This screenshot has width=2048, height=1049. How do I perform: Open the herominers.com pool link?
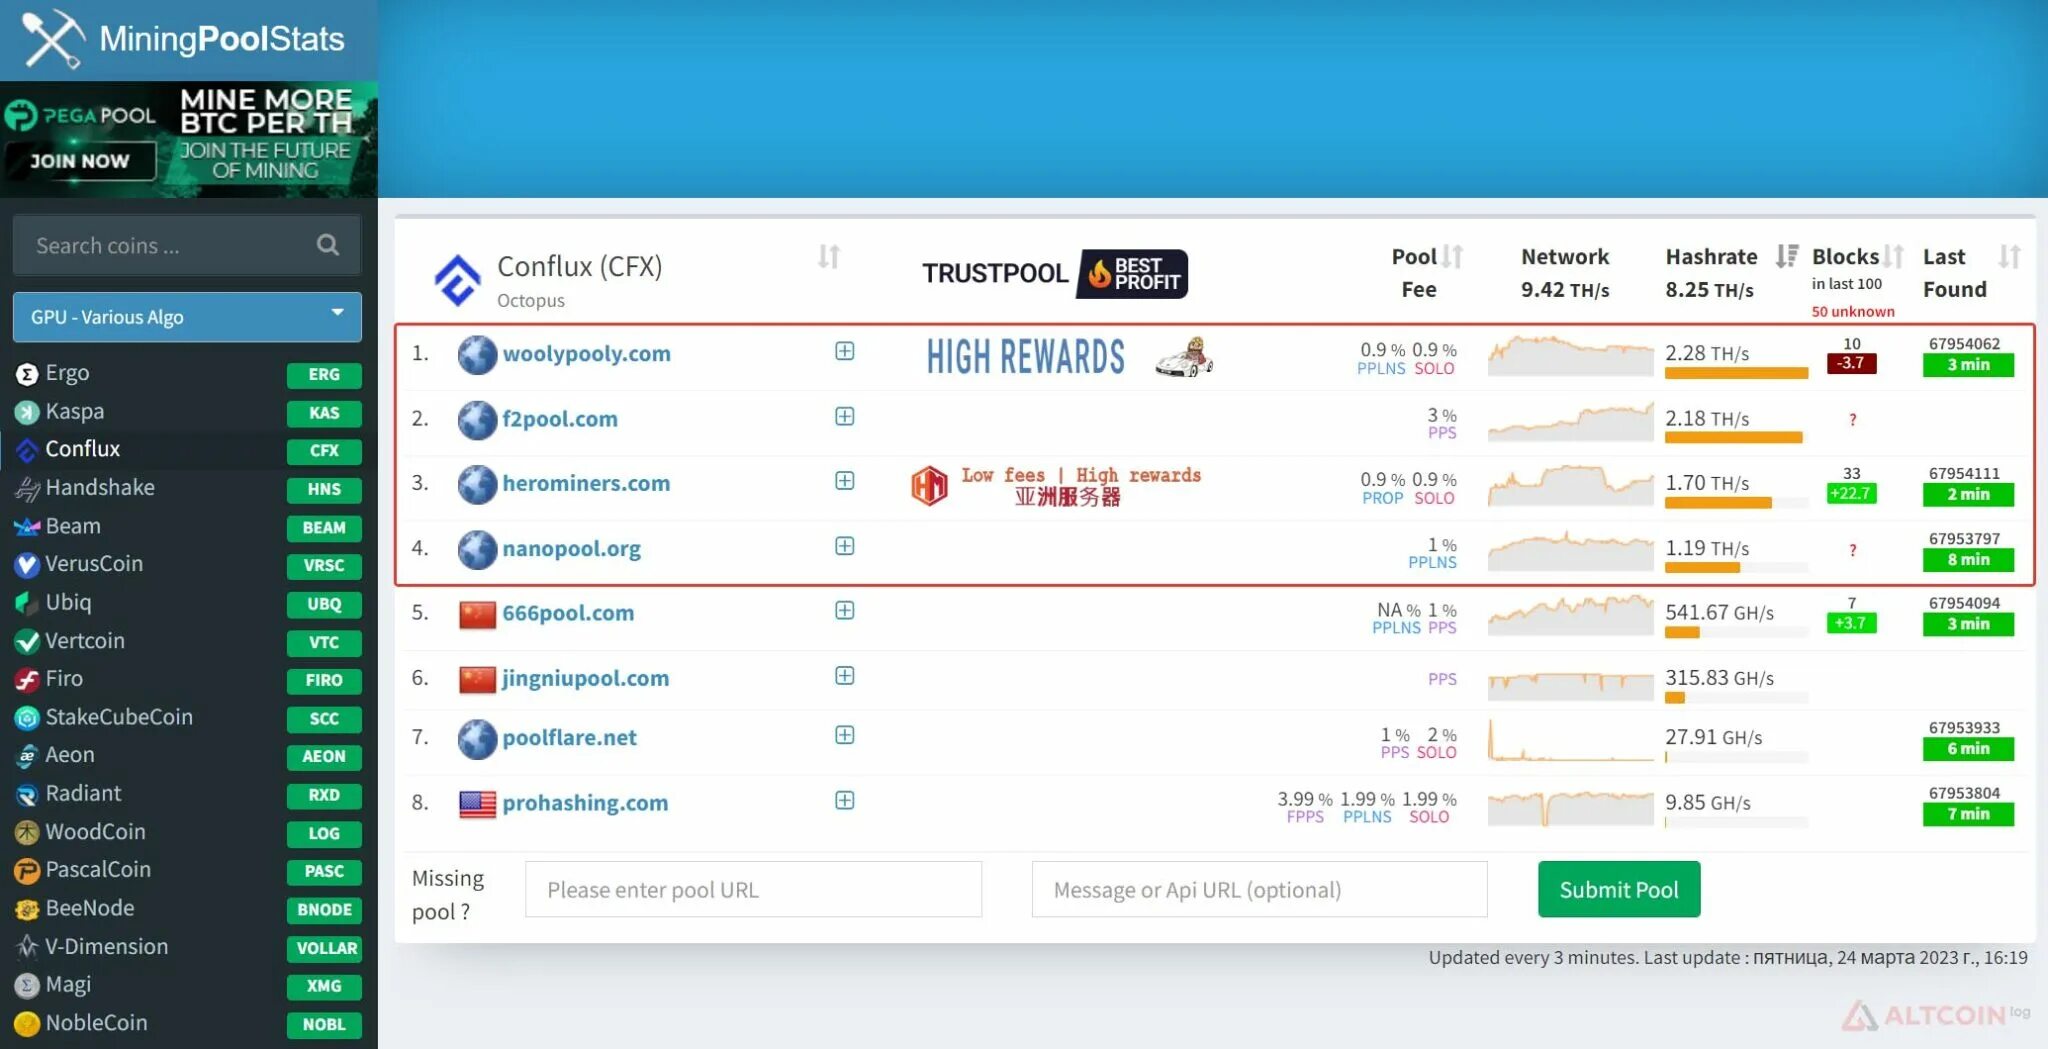click(x=586, y=484)
